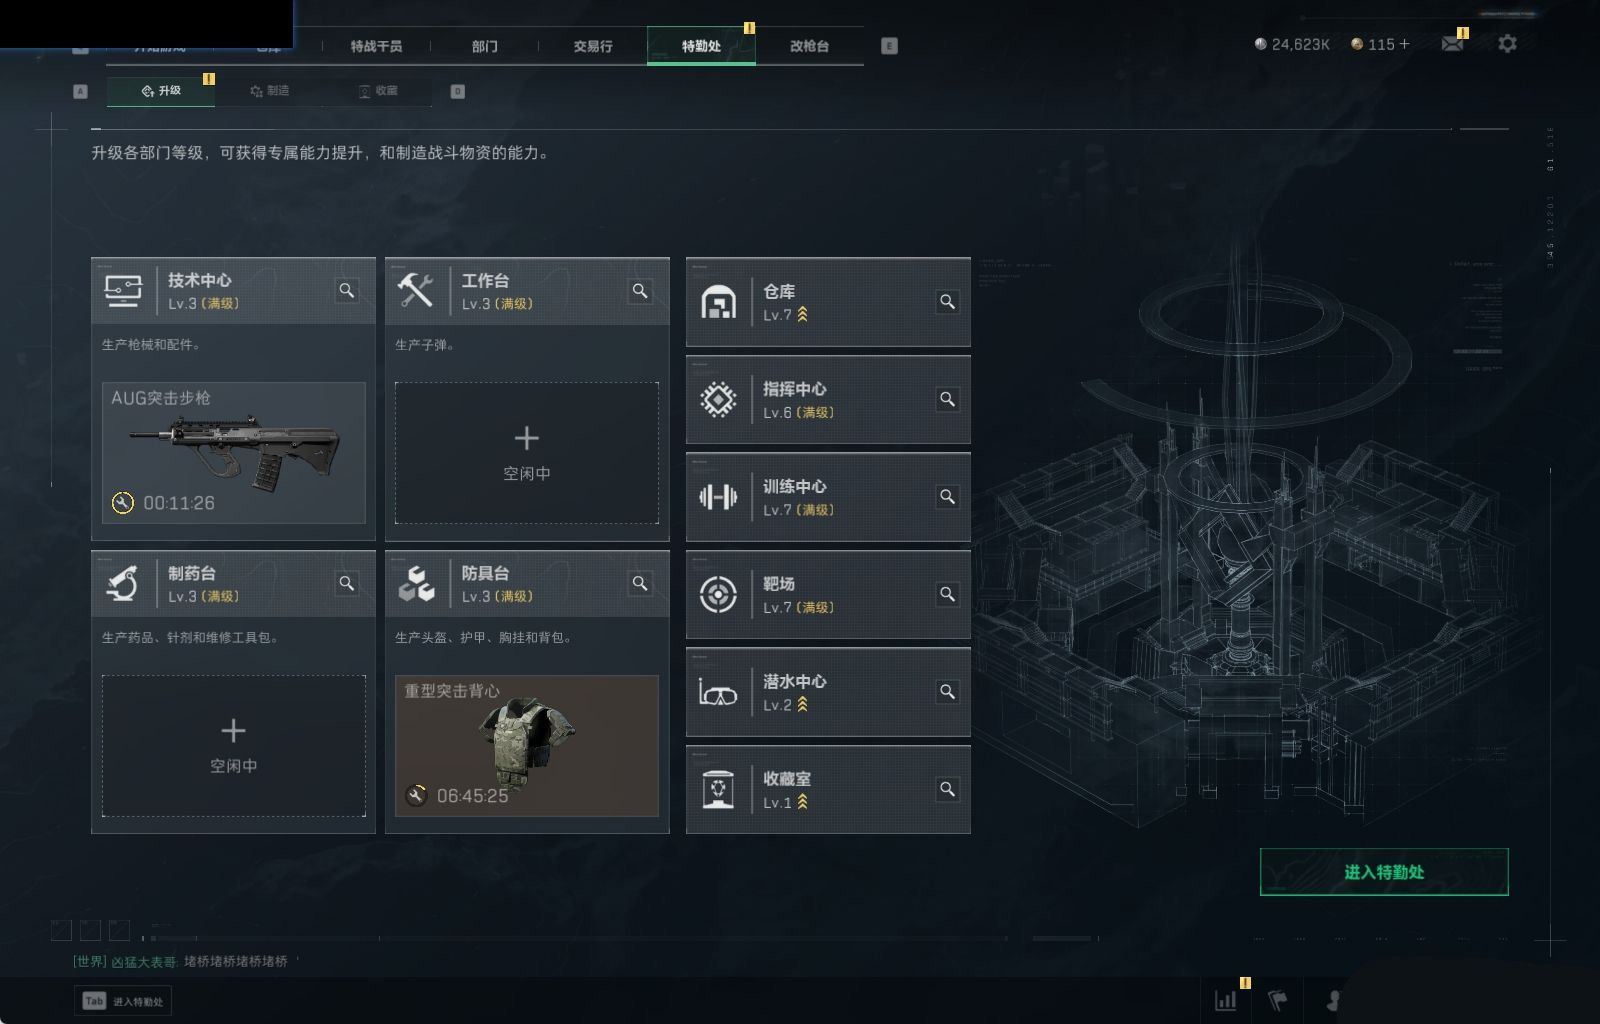The height and width of the screenshot is (1024, 1600).
Task: Add production in idle 工作台 slot
Action: [527, 453]
